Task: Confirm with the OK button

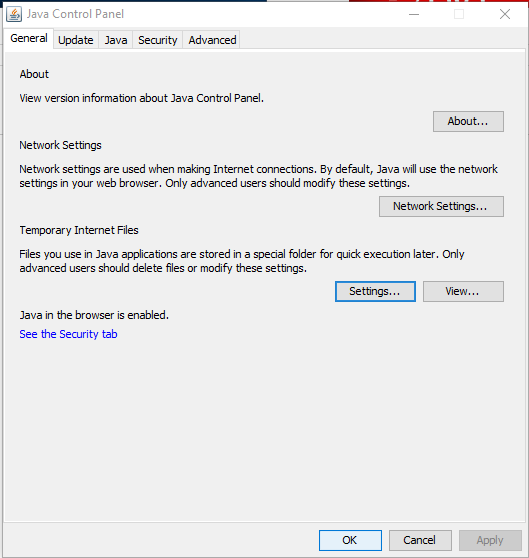Action: pos(350,540)
